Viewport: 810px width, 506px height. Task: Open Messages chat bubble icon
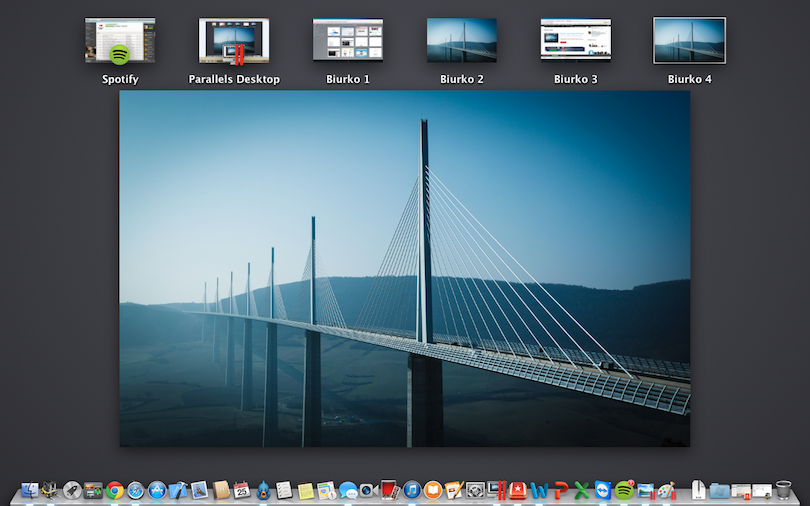point(348,490)
